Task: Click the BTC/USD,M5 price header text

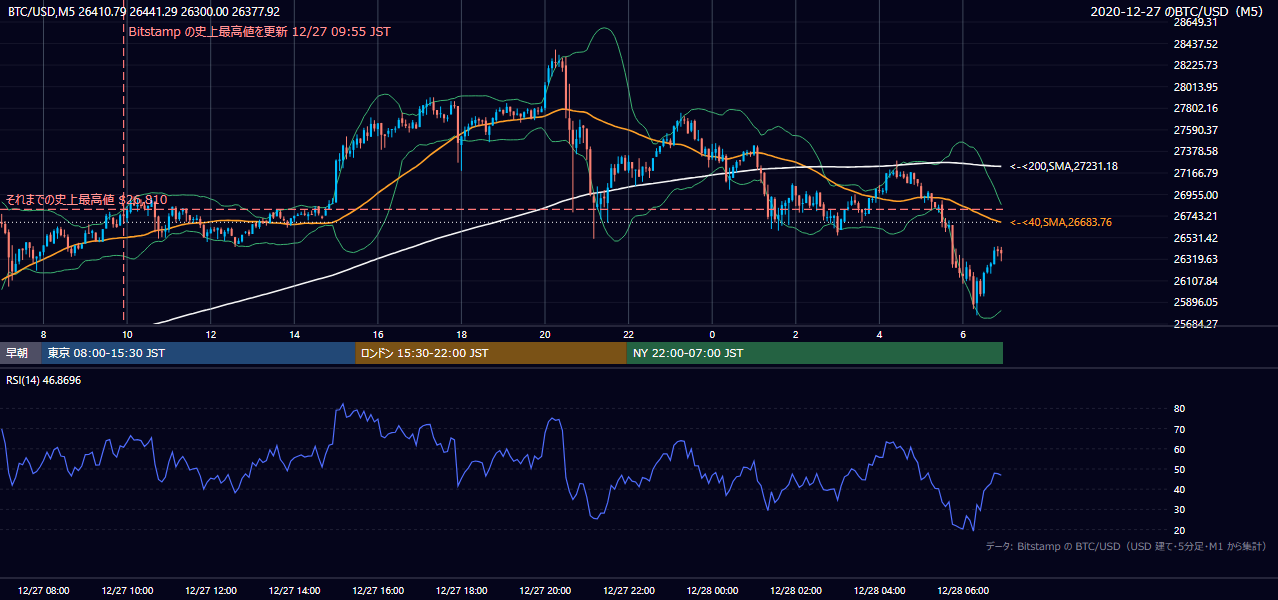Action: click(144, 12)
